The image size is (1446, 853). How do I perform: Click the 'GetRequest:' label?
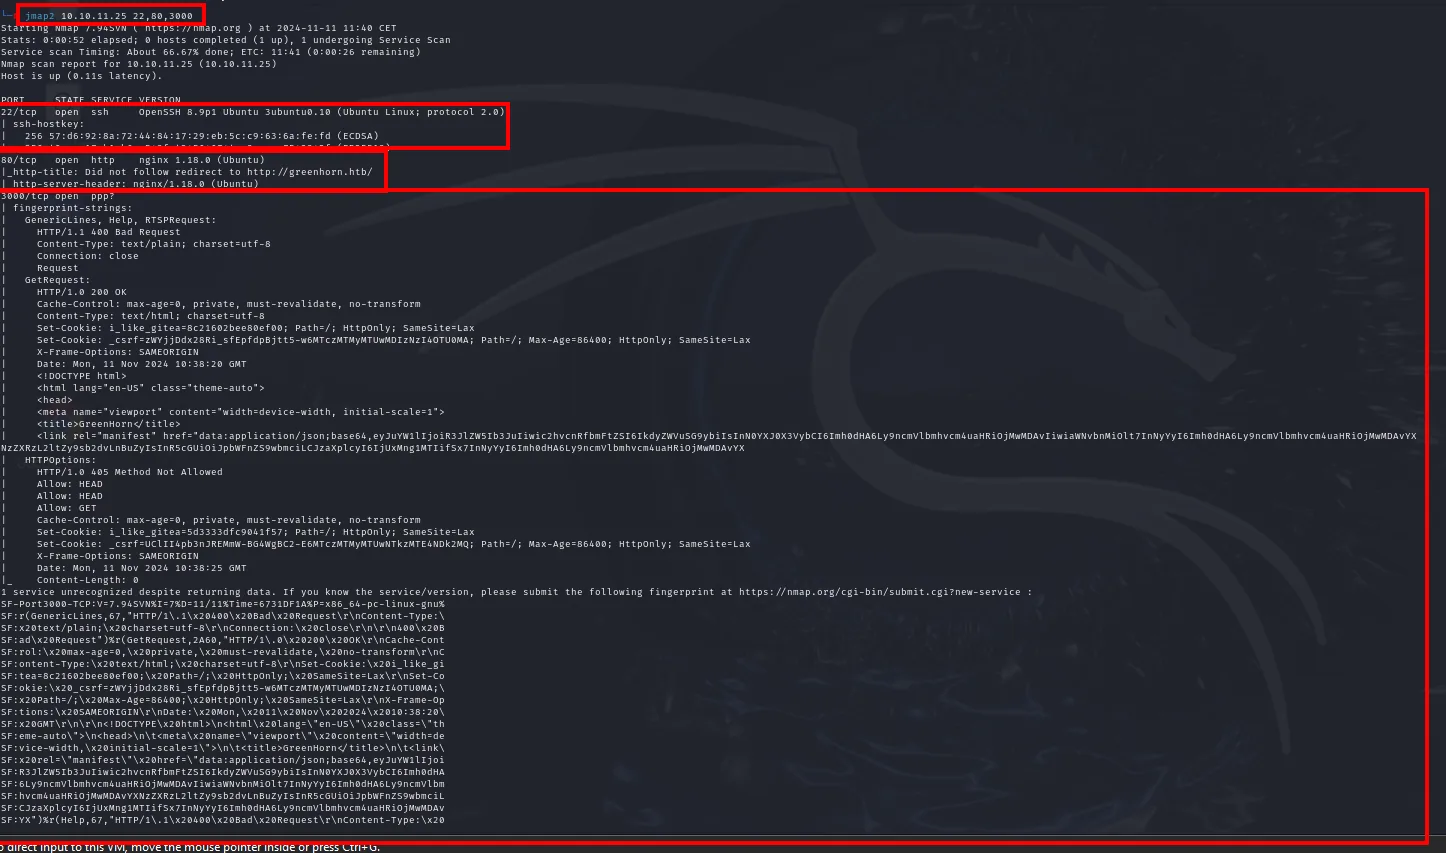click(58, 280)
